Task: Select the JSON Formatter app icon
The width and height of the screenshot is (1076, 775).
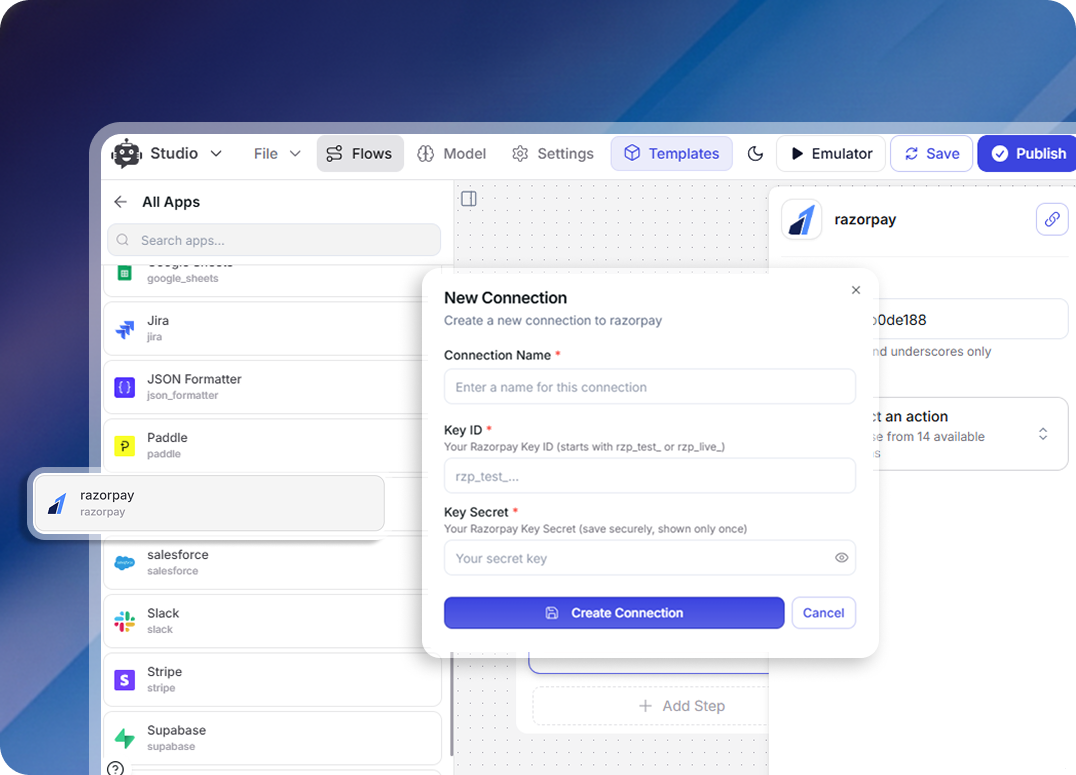Action: pos(123,387)
